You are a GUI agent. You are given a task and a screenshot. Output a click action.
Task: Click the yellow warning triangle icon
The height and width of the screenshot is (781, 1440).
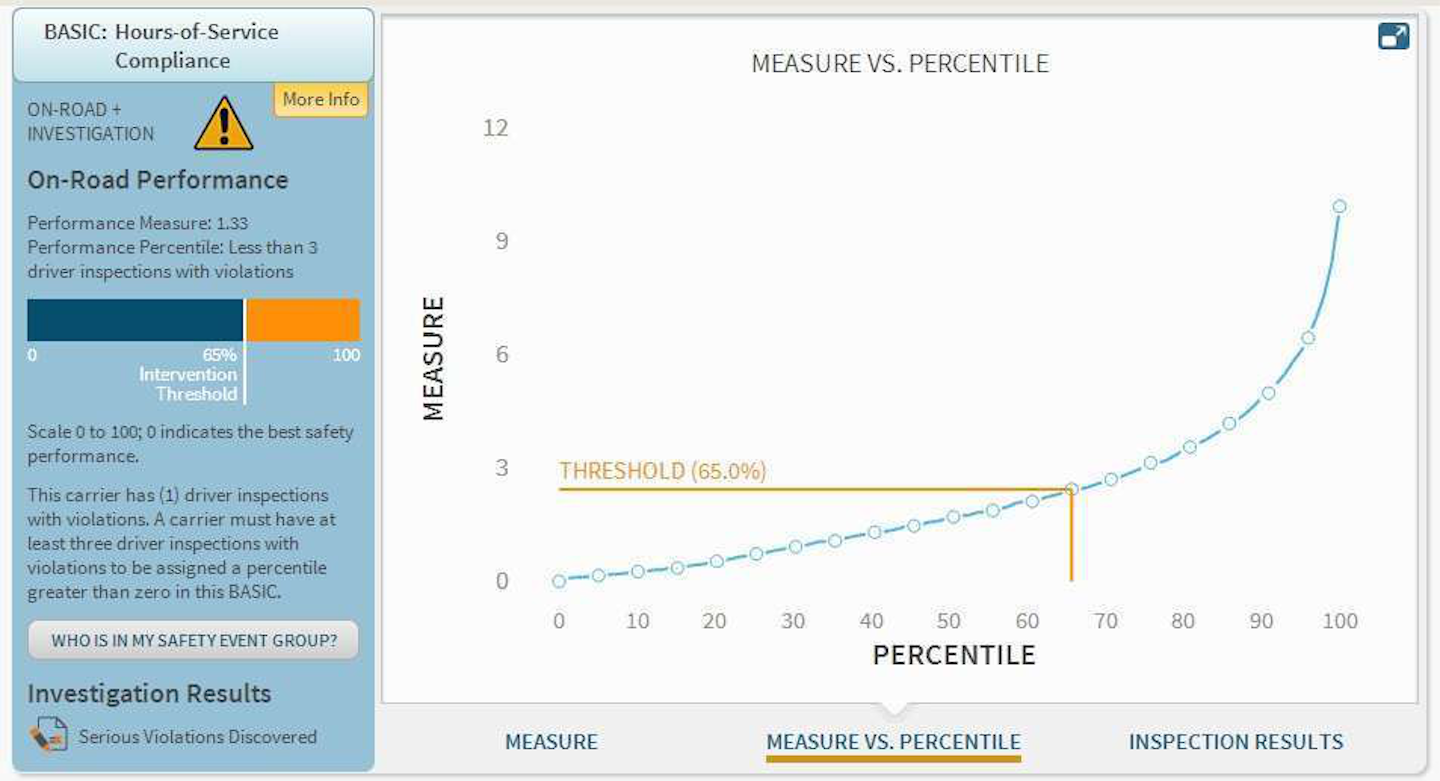(223, 124)
